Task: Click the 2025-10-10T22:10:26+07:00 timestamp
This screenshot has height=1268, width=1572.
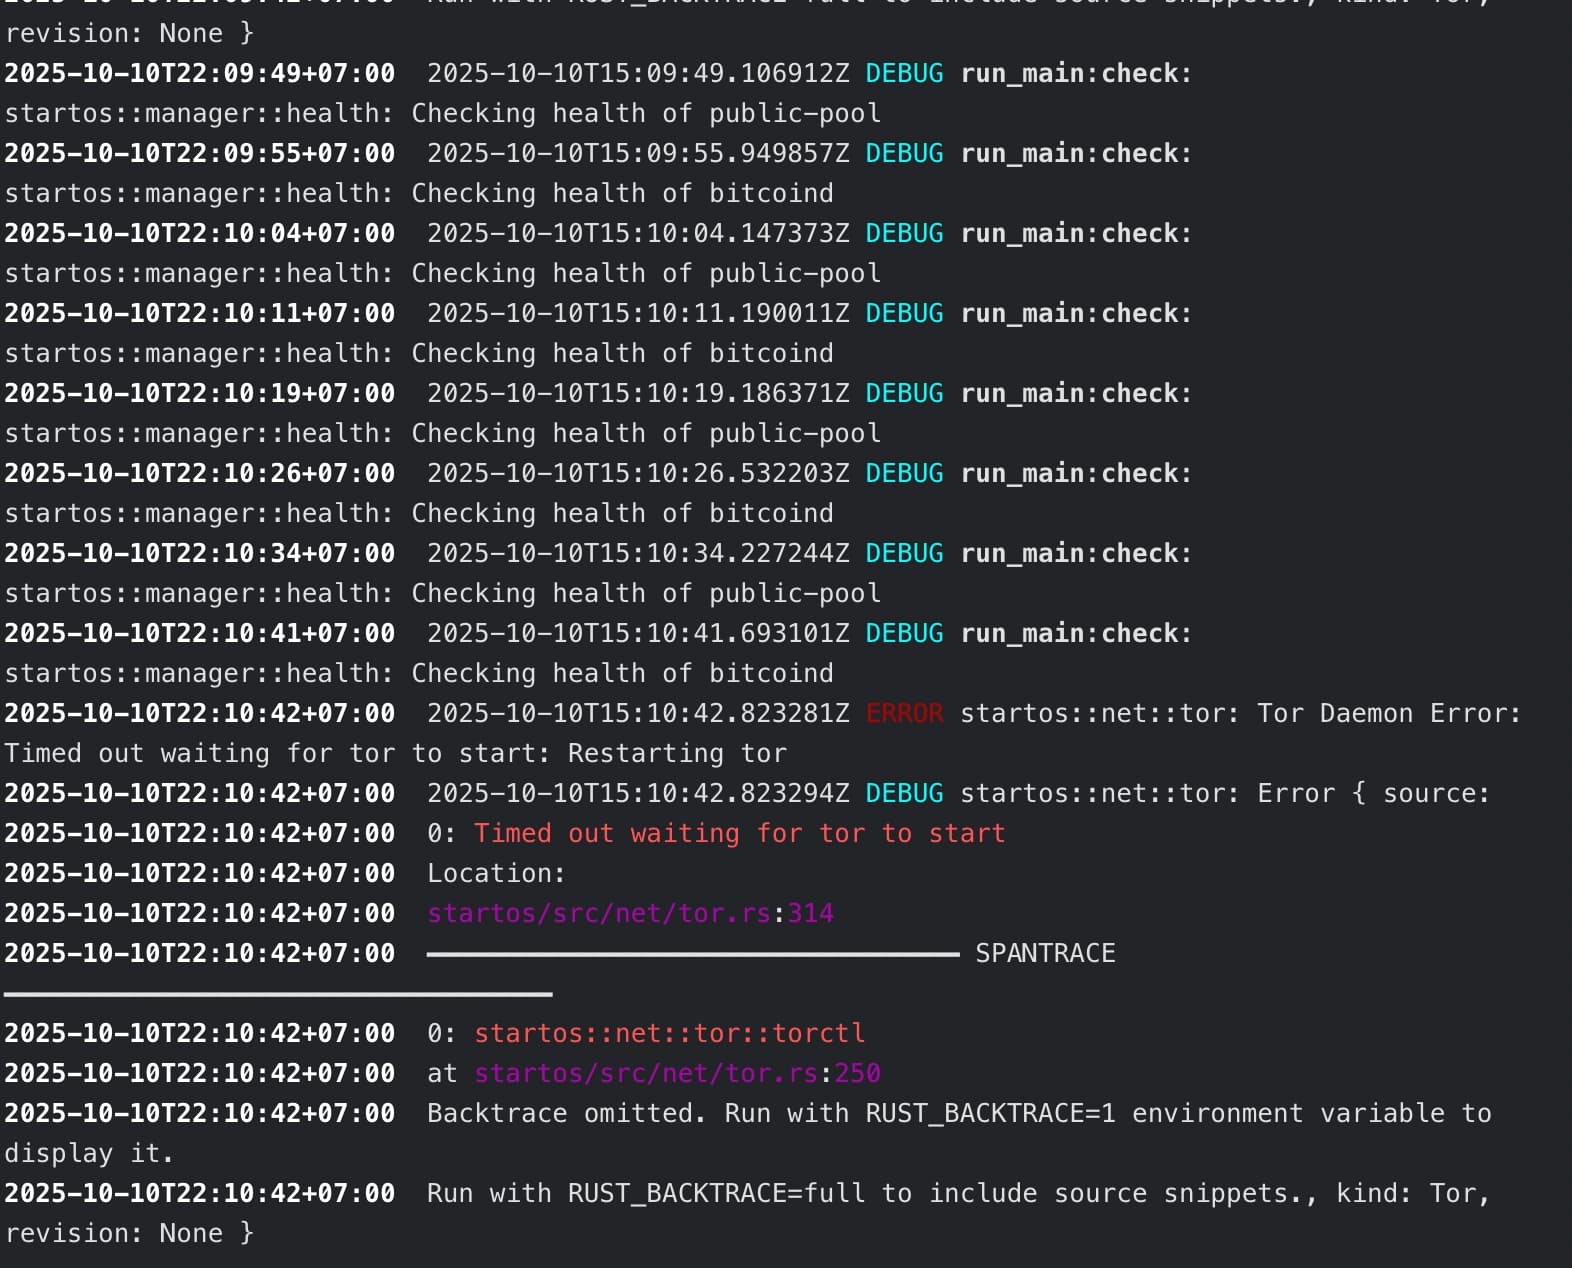Action: tap(200, 473)
